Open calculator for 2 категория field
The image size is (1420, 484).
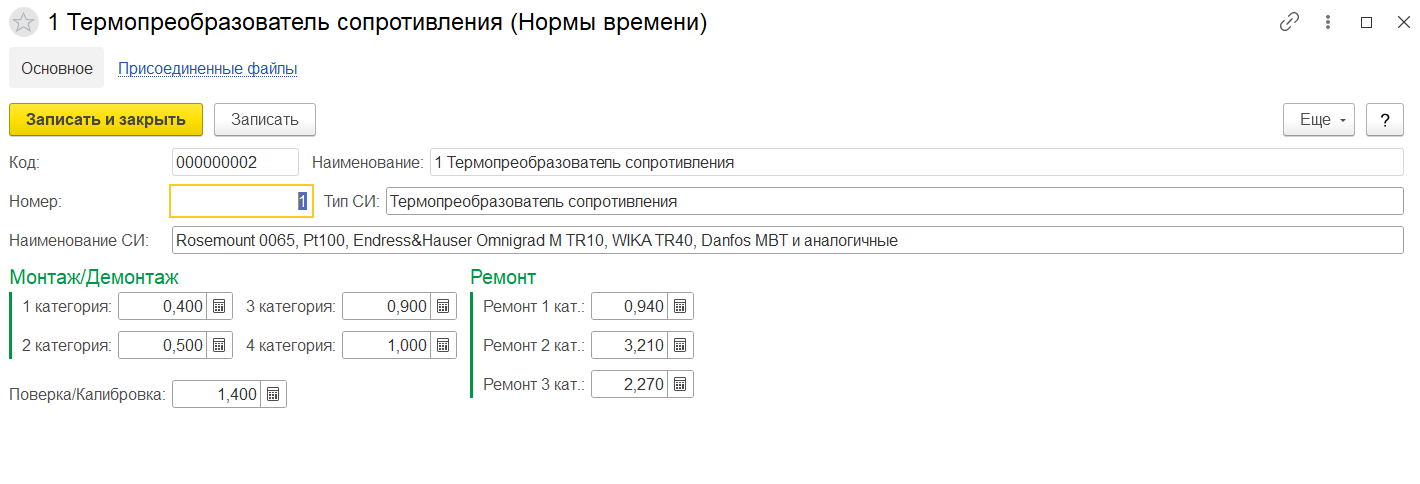[220, 345]
